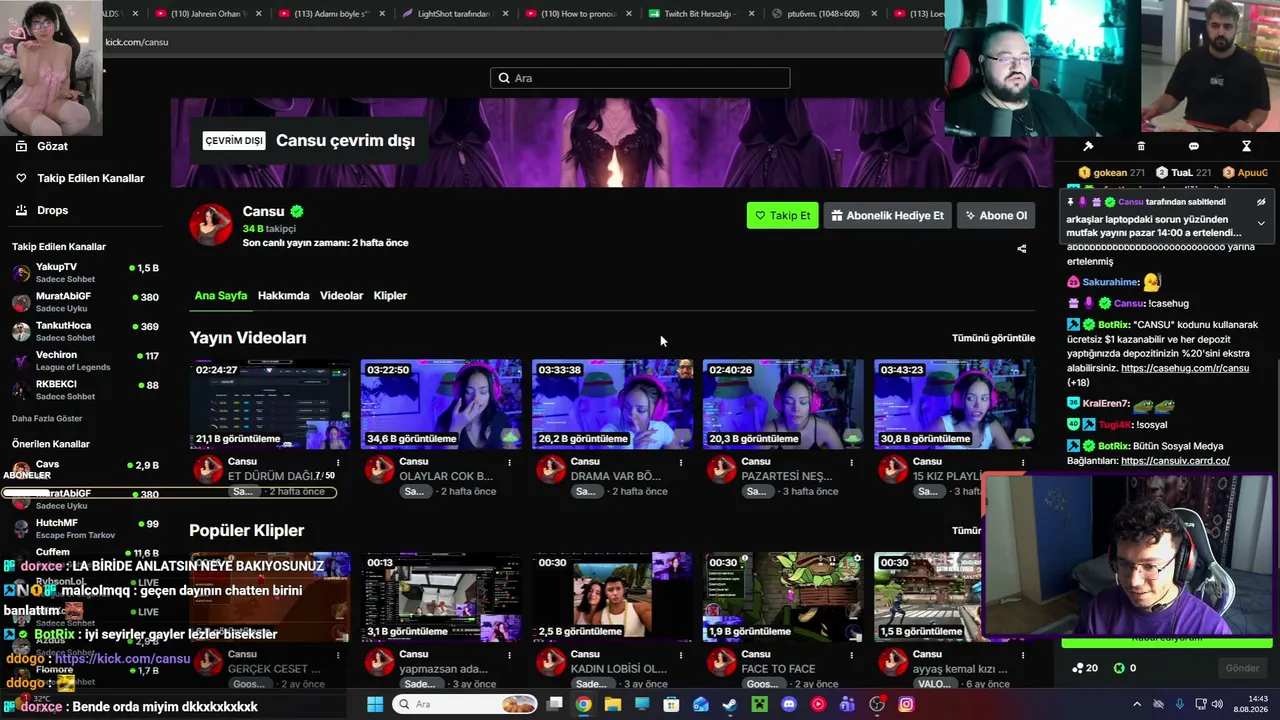Open Discord from the taskbar
Viewport: 1280px width, 720px height.
pyautogui.click(x=789, y=704)
